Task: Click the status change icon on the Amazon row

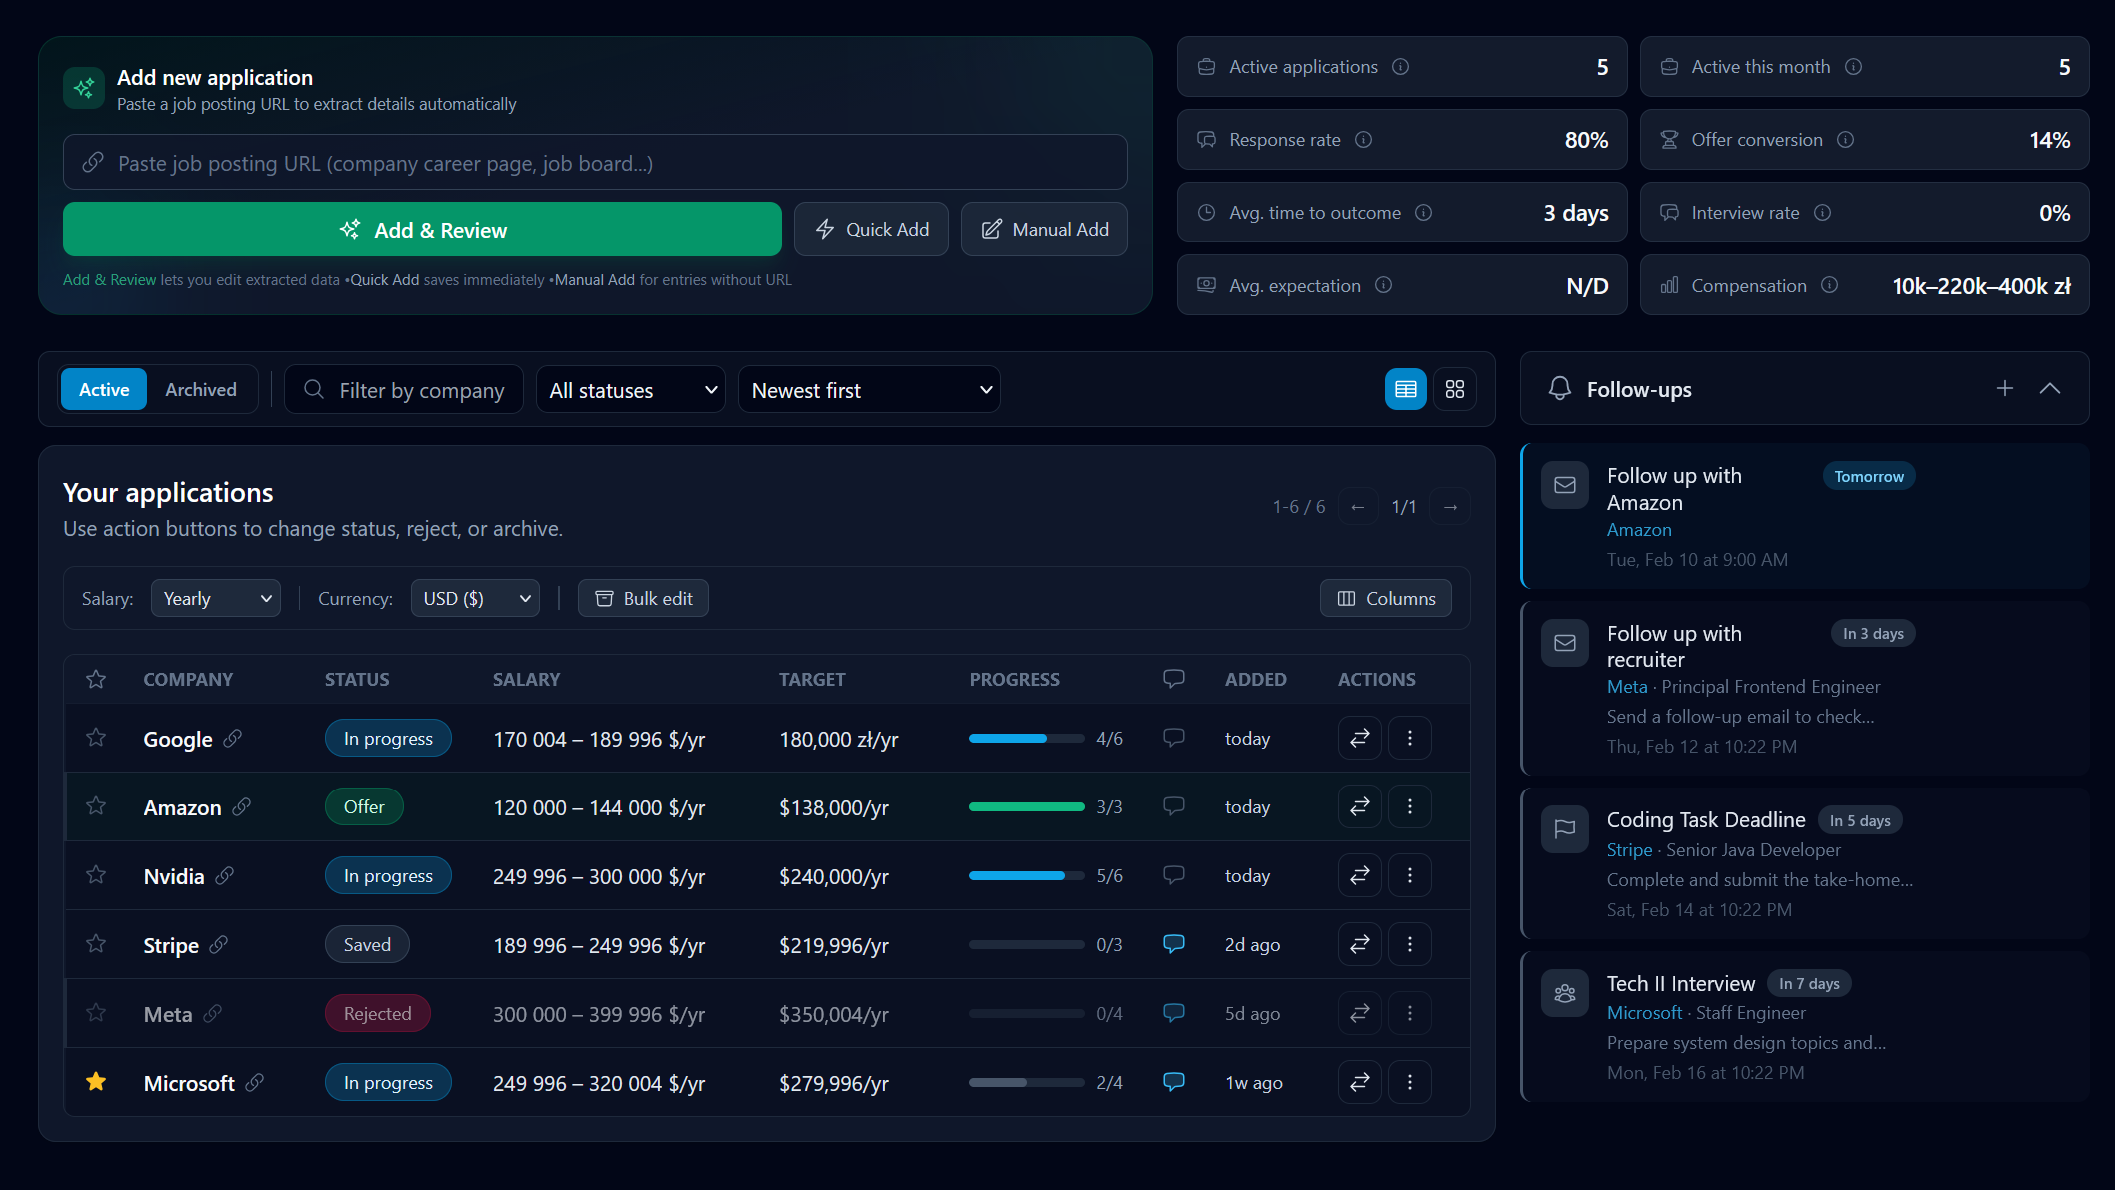Action: pos(1359,806)
